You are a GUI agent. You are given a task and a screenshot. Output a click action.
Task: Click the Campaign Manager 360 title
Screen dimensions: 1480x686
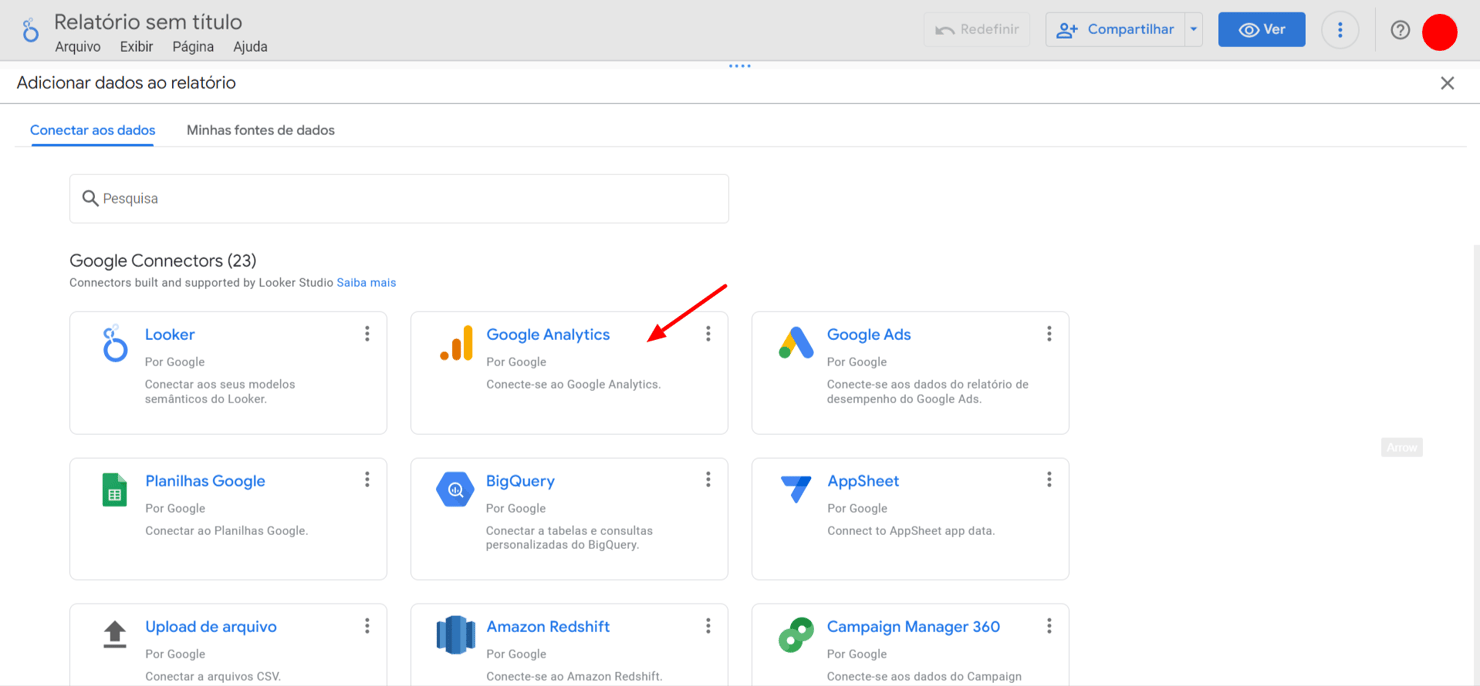[x=913, y=627]
